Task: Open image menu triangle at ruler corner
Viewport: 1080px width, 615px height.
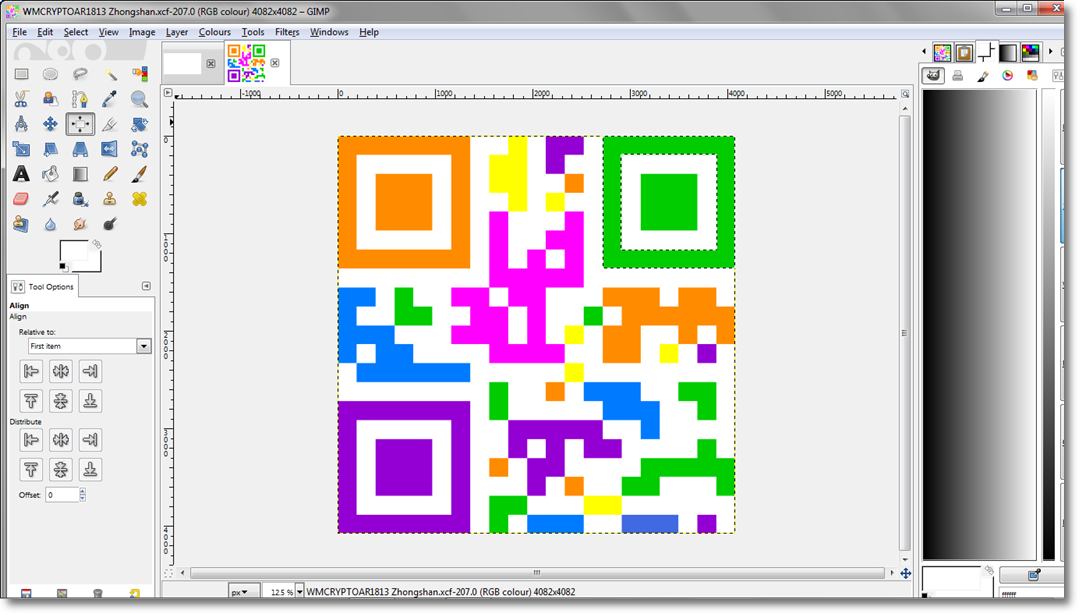Action: (x=167, y=92)
